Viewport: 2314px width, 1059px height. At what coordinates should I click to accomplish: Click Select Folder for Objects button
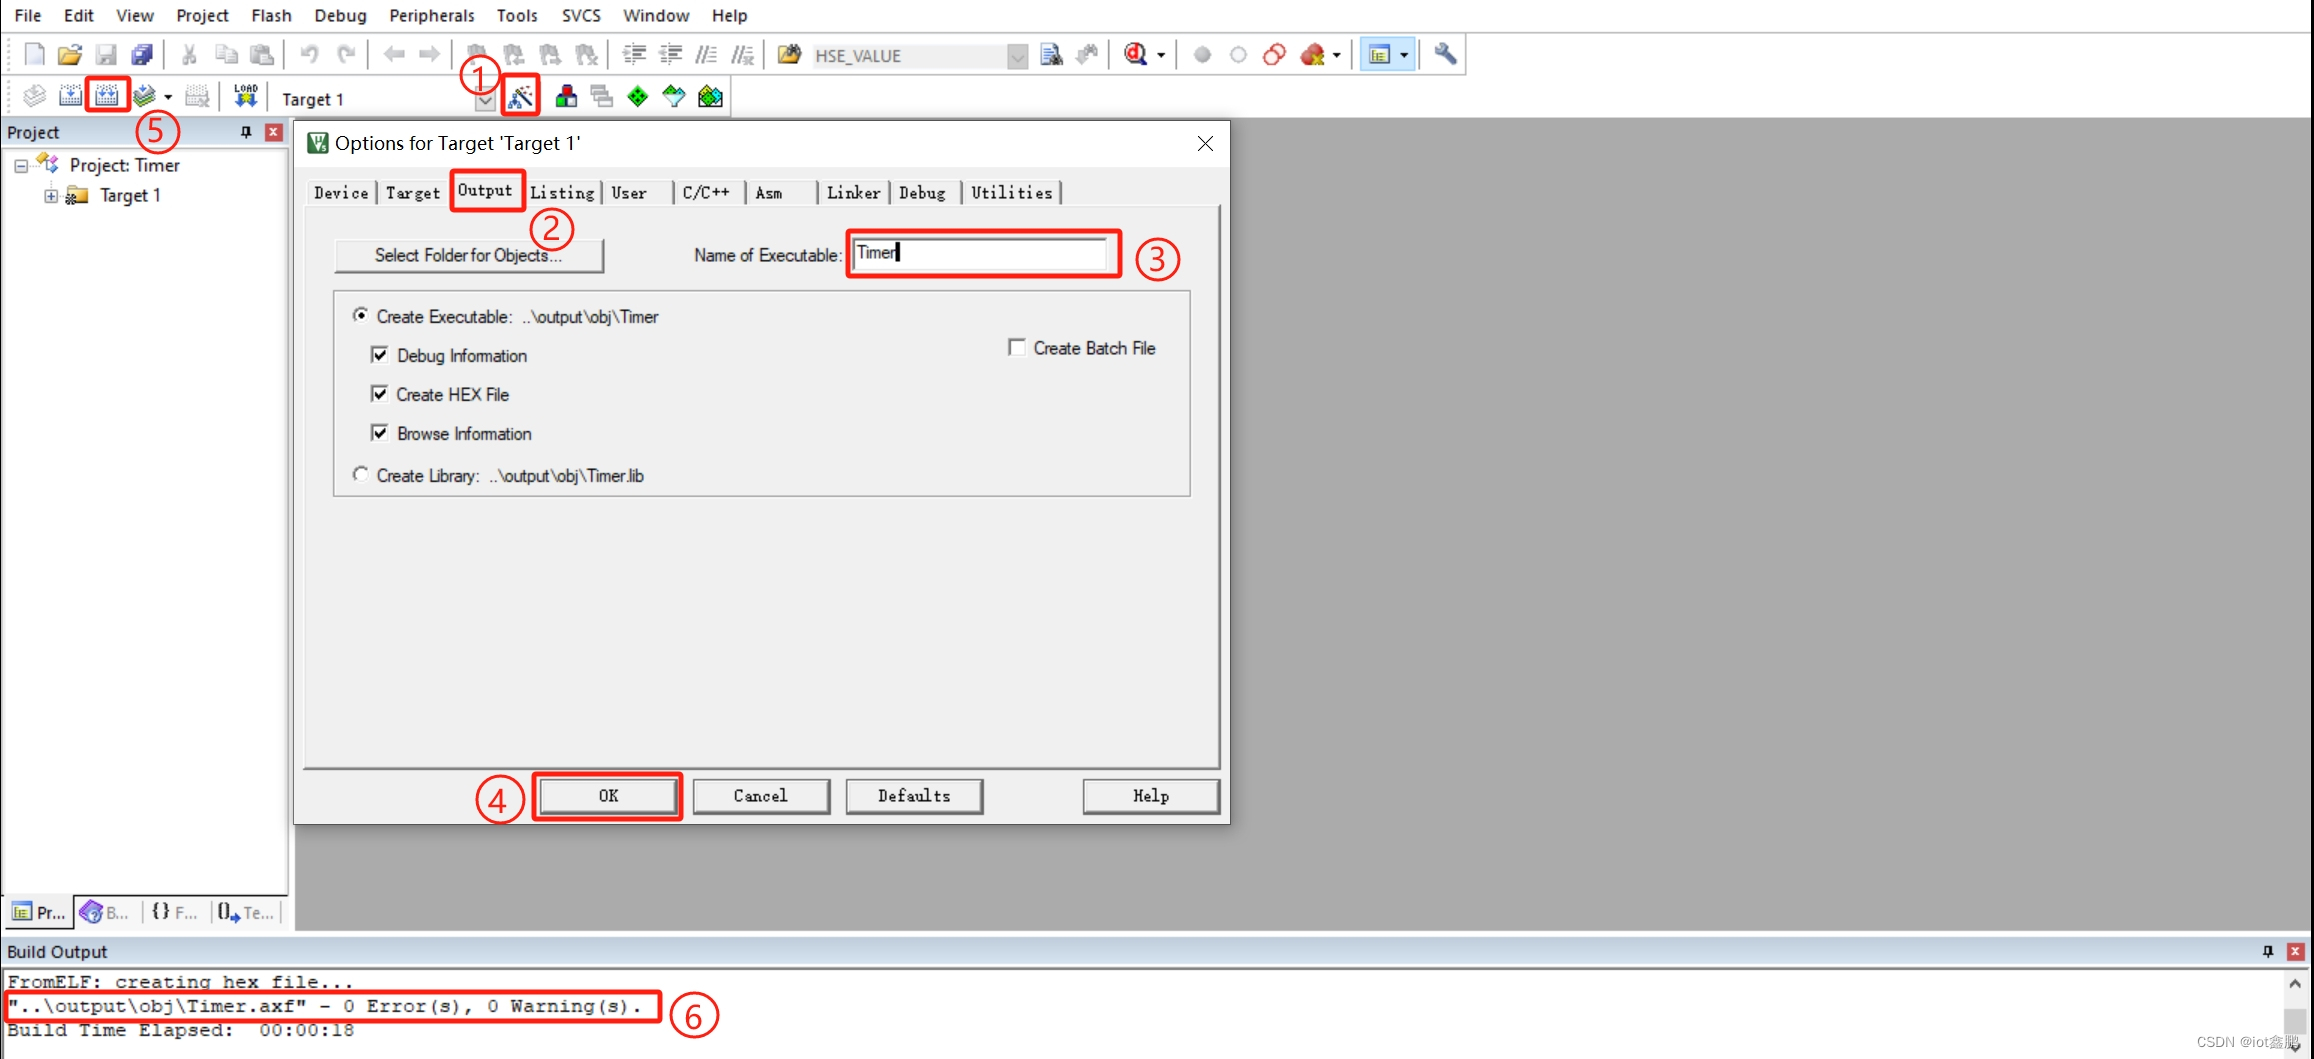pos(469,256)
